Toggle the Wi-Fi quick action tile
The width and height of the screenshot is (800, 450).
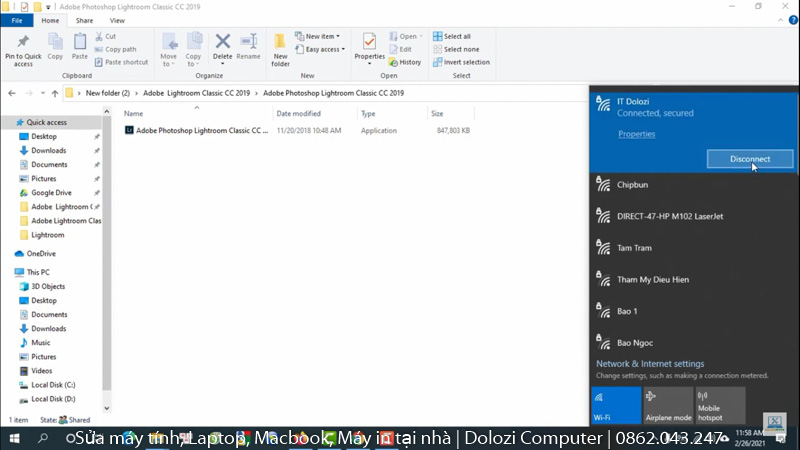(615, 404)
